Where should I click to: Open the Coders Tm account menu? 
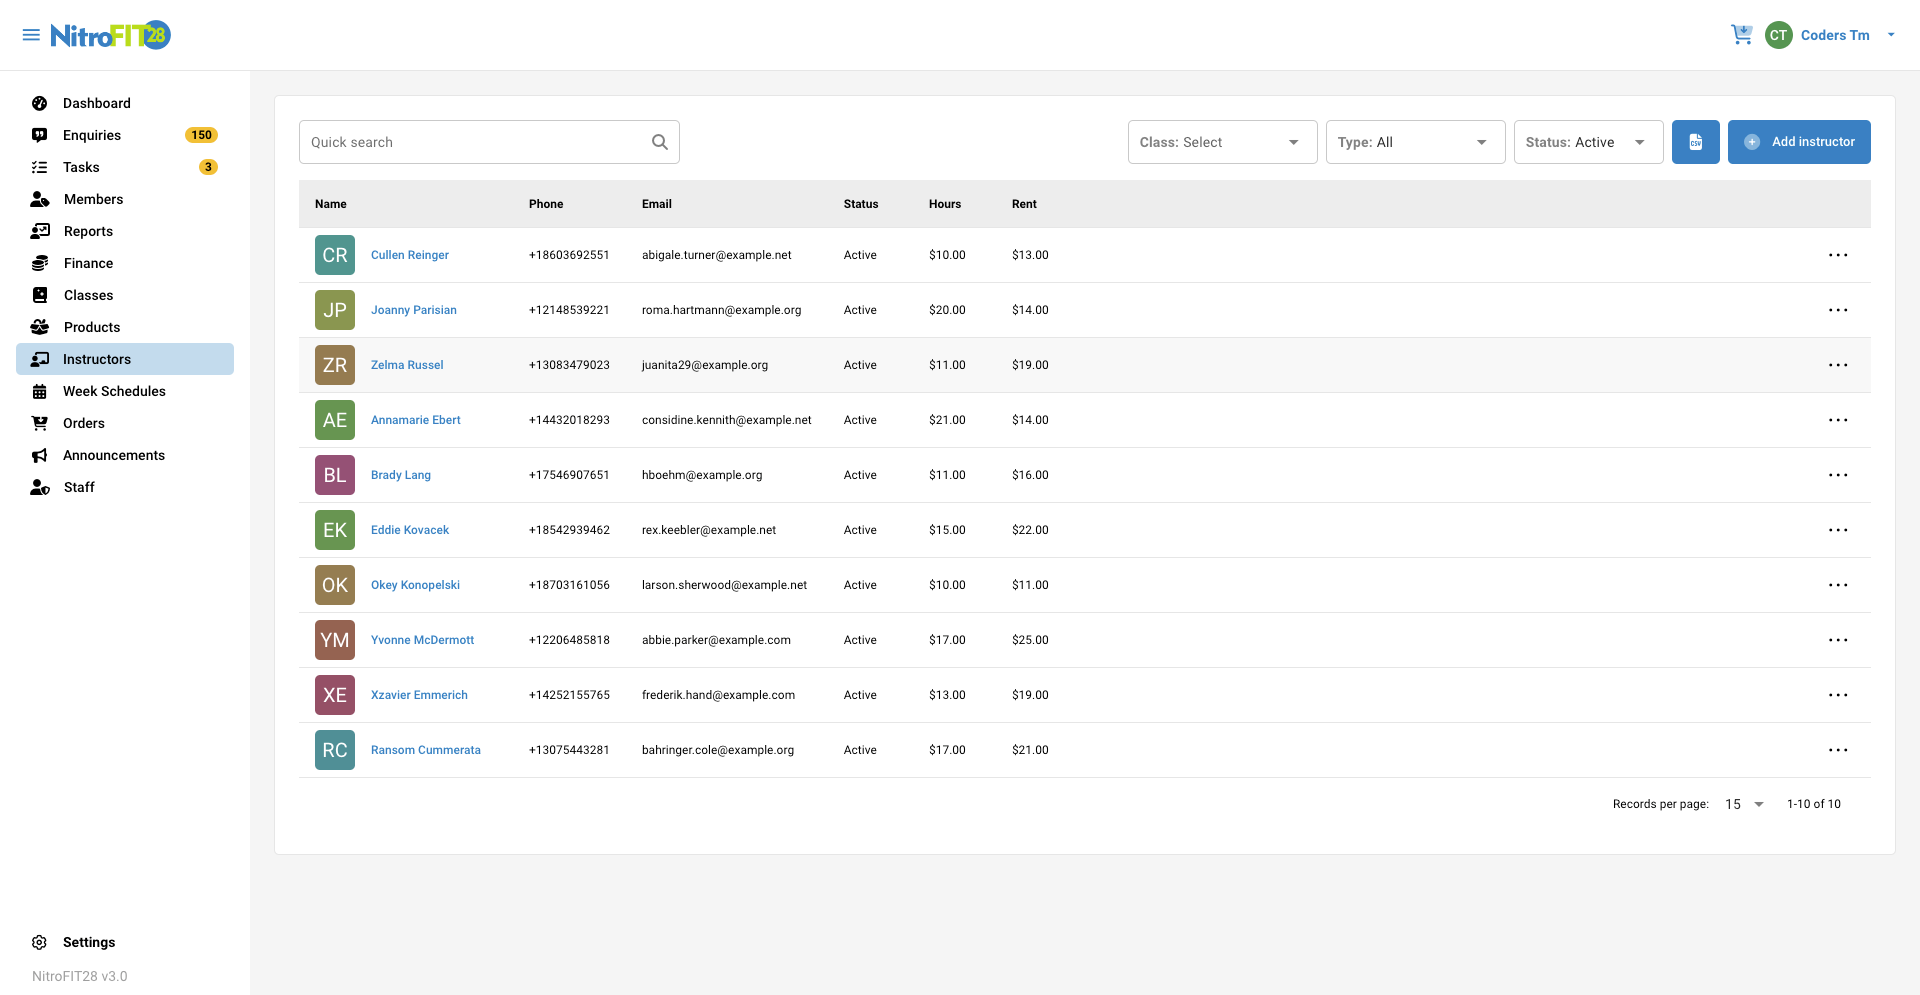click(x=1834, y=34)
